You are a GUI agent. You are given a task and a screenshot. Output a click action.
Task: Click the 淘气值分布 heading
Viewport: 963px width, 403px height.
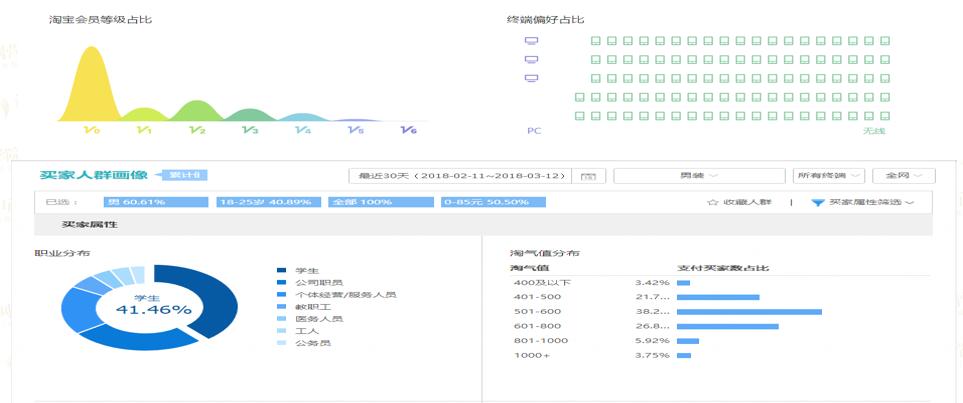(x=545, y=252)
